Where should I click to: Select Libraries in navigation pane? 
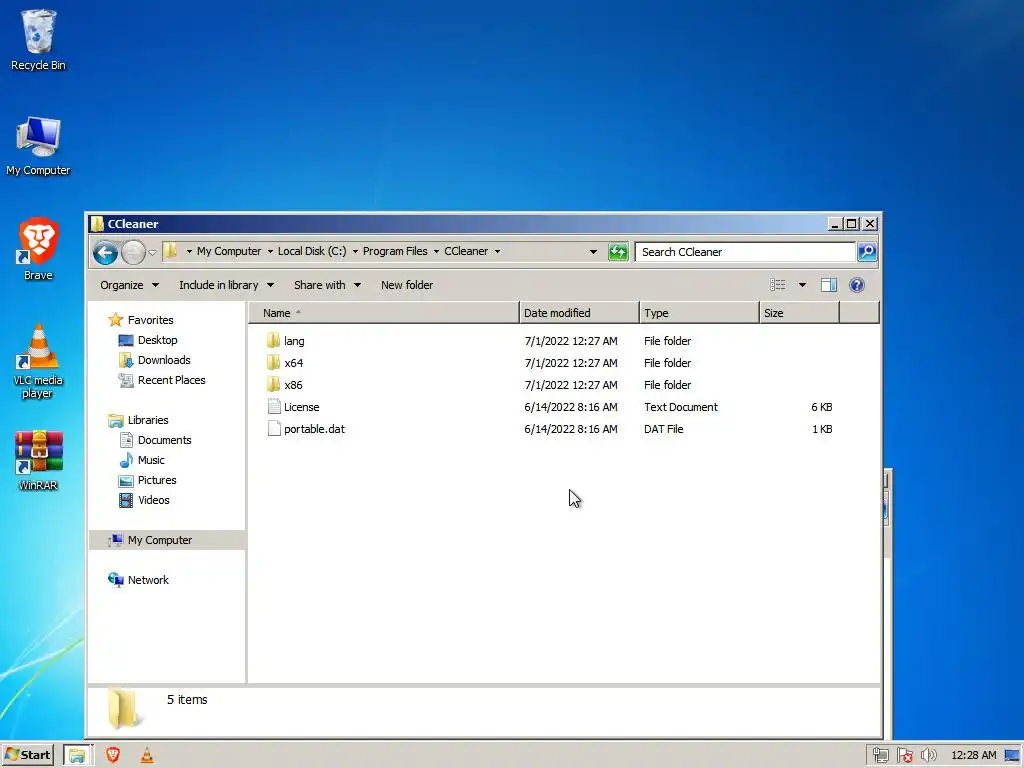(x=148, y=420)
